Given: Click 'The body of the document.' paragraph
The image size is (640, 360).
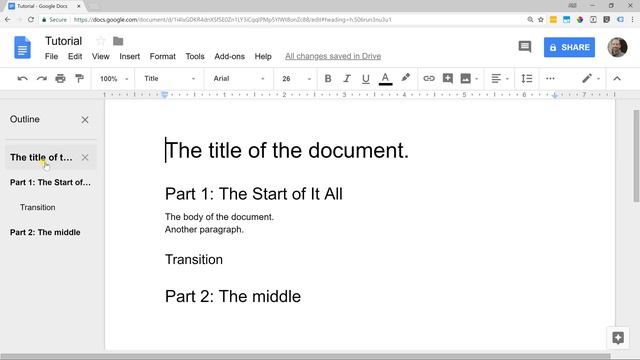Looking at the screenshot, I should (x=219, y=217).
